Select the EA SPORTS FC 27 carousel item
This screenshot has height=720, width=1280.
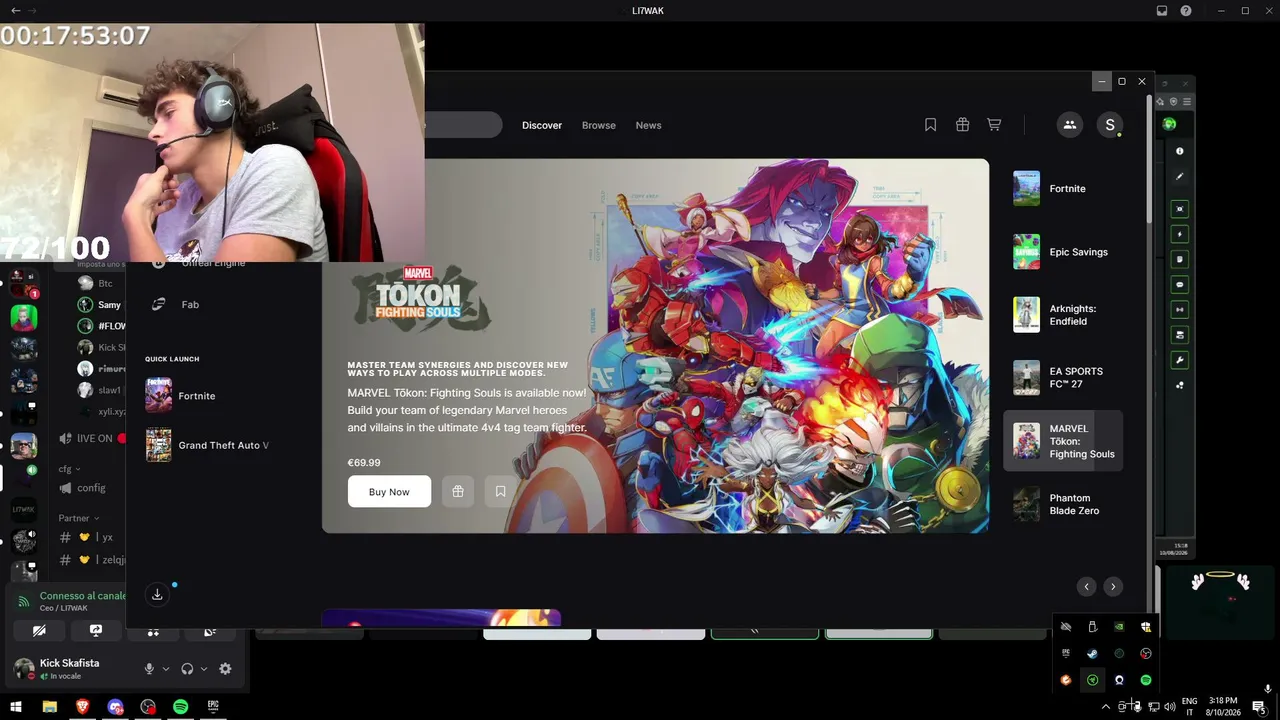click(1063, 378)
